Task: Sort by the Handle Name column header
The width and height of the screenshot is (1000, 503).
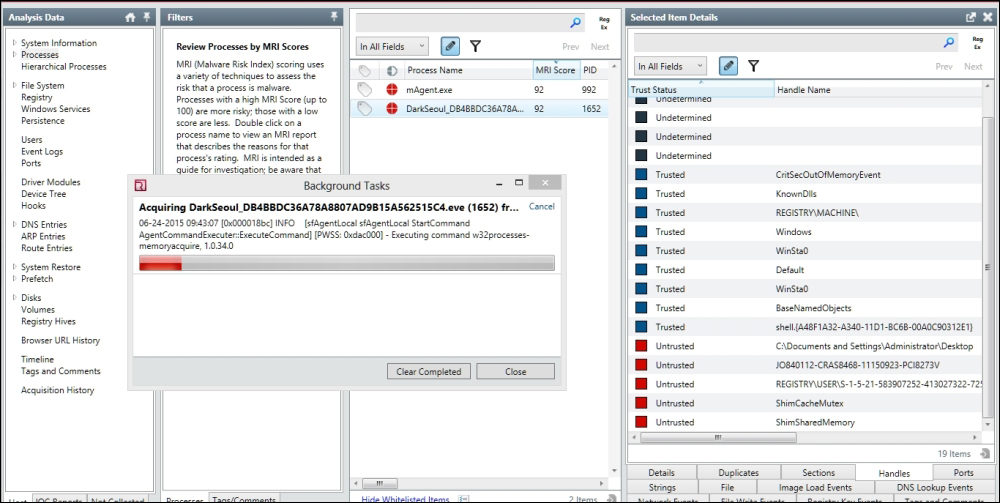Action: coord(804,90)
